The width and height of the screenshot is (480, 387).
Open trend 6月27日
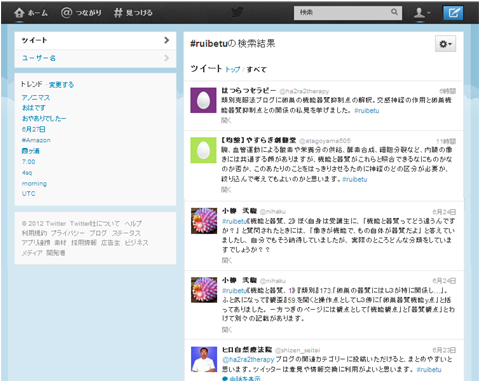[x=34, y=129]
